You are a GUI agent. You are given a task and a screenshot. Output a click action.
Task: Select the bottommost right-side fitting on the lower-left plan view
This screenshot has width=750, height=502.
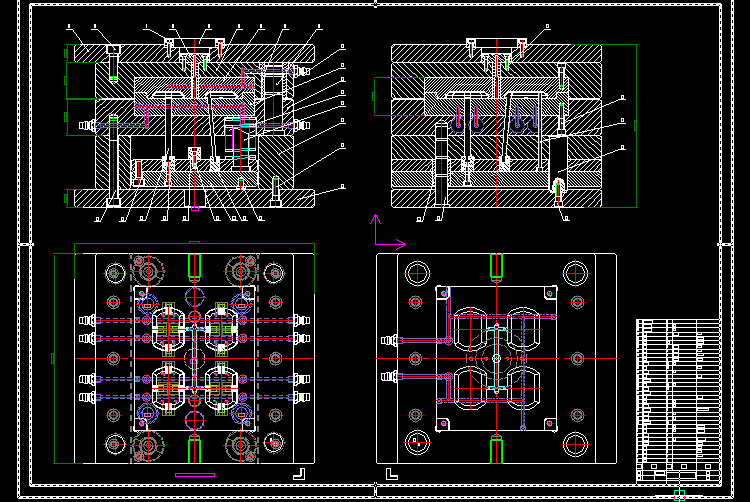(x=301, y=397)
